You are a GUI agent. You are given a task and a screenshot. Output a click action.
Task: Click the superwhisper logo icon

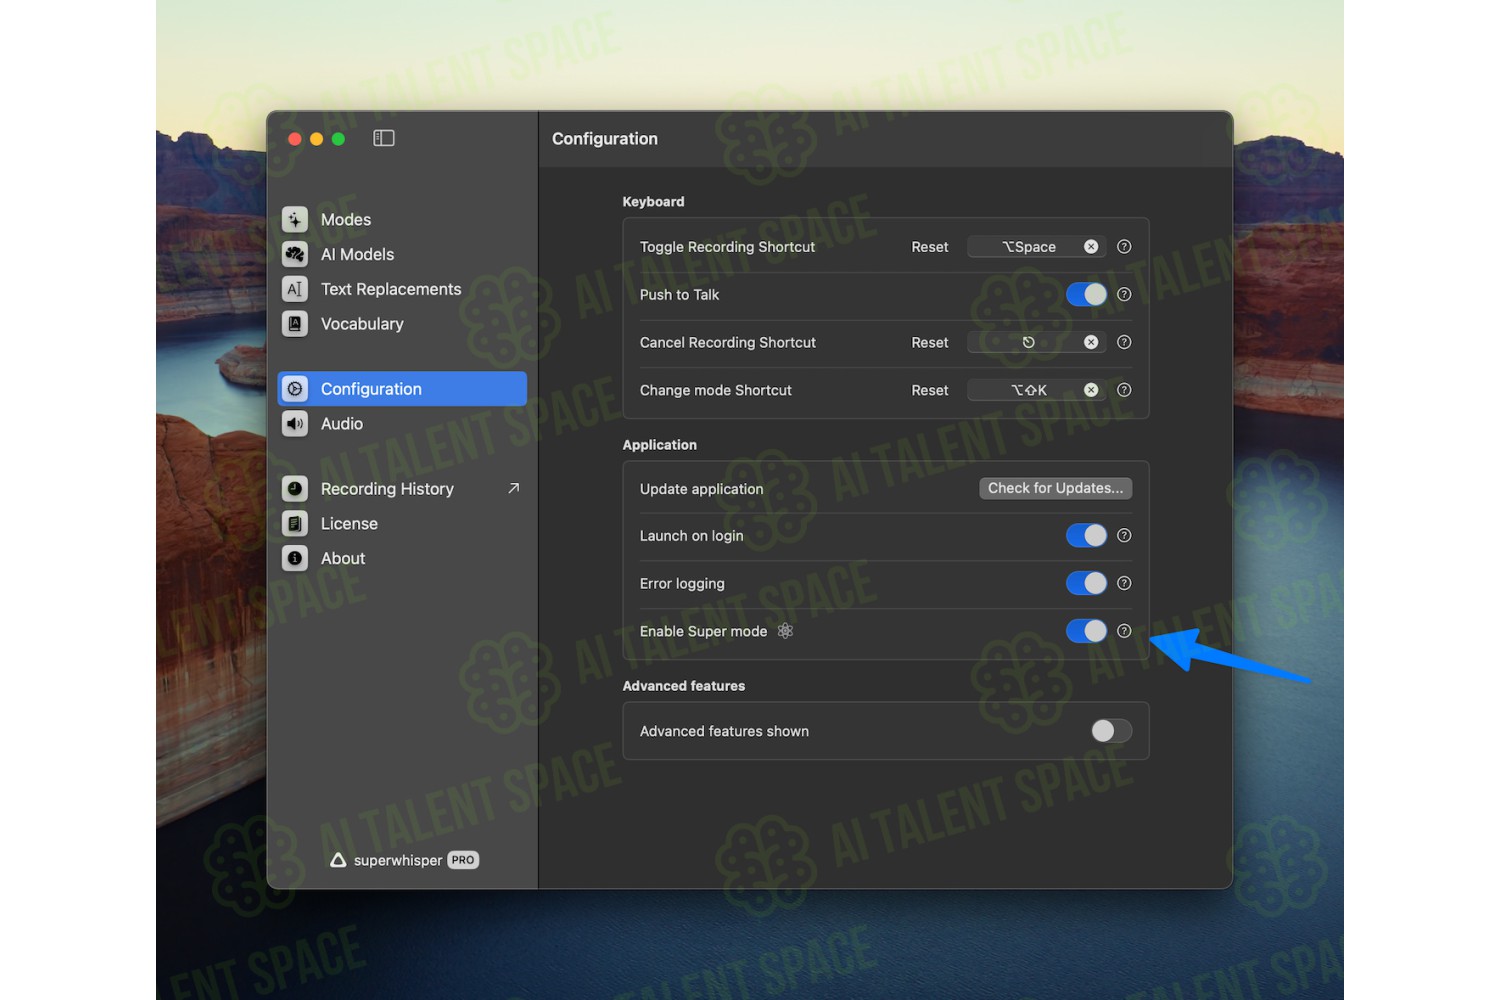pyautogui.click(x=338, y=860)
